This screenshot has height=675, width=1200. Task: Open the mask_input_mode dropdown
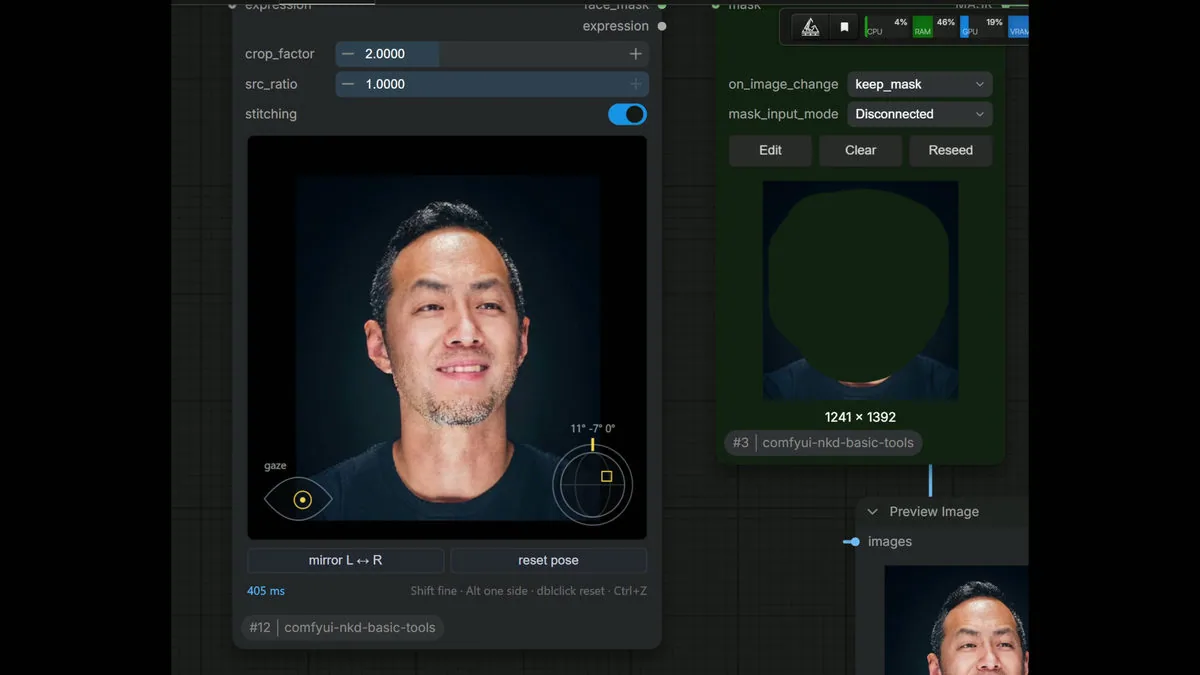pyautogui.click(x=919, y=114)
